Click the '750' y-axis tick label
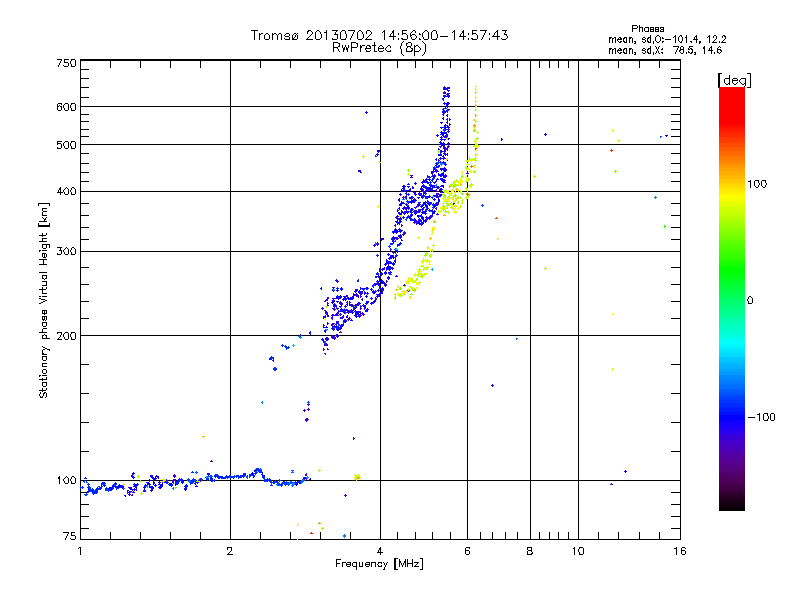Viewport: 800px width, 600px height. click(x=66, y=63)
